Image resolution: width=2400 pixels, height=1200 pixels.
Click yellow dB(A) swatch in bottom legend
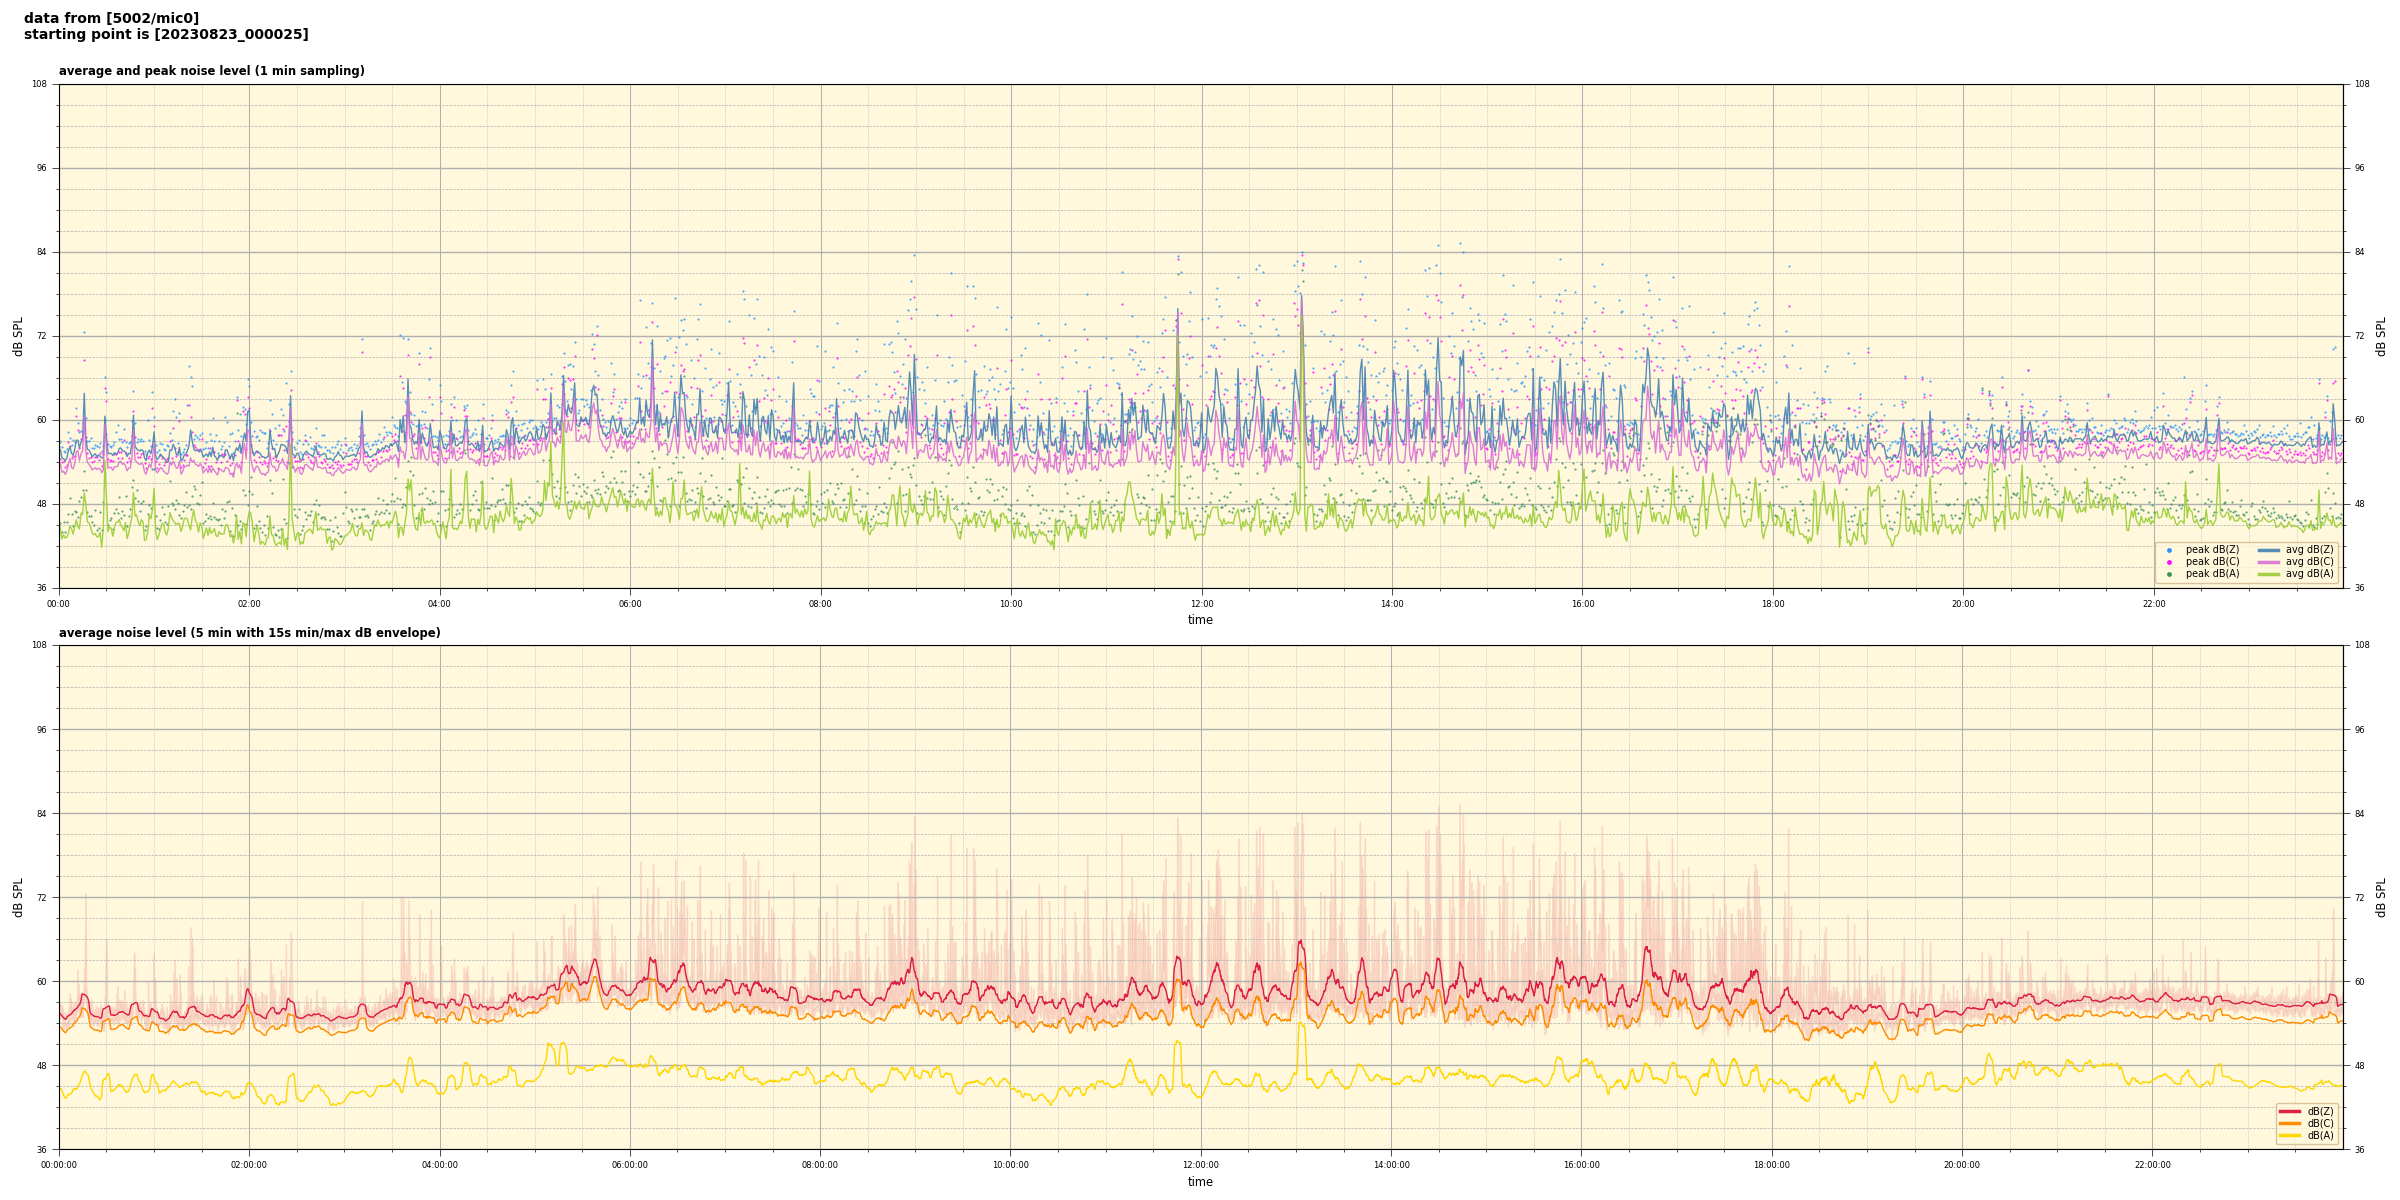pos(2290,1135)
